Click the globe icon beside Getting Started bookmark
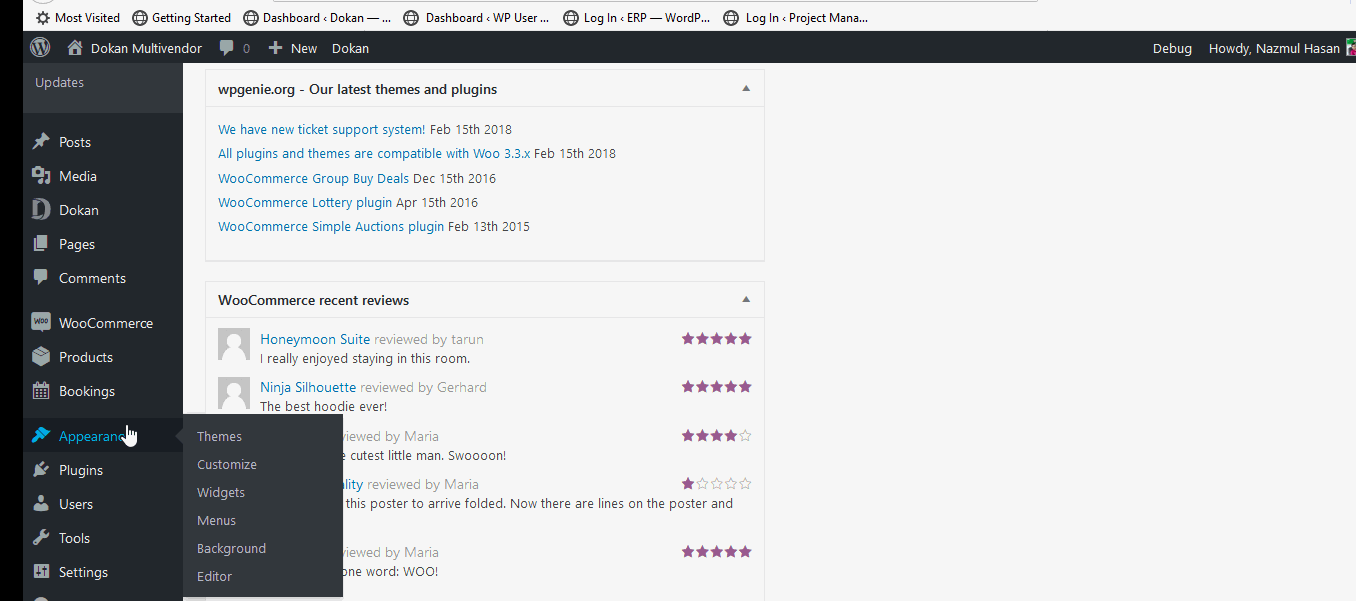This screenshot has width=1356, height=601. (x=140, y=17)
